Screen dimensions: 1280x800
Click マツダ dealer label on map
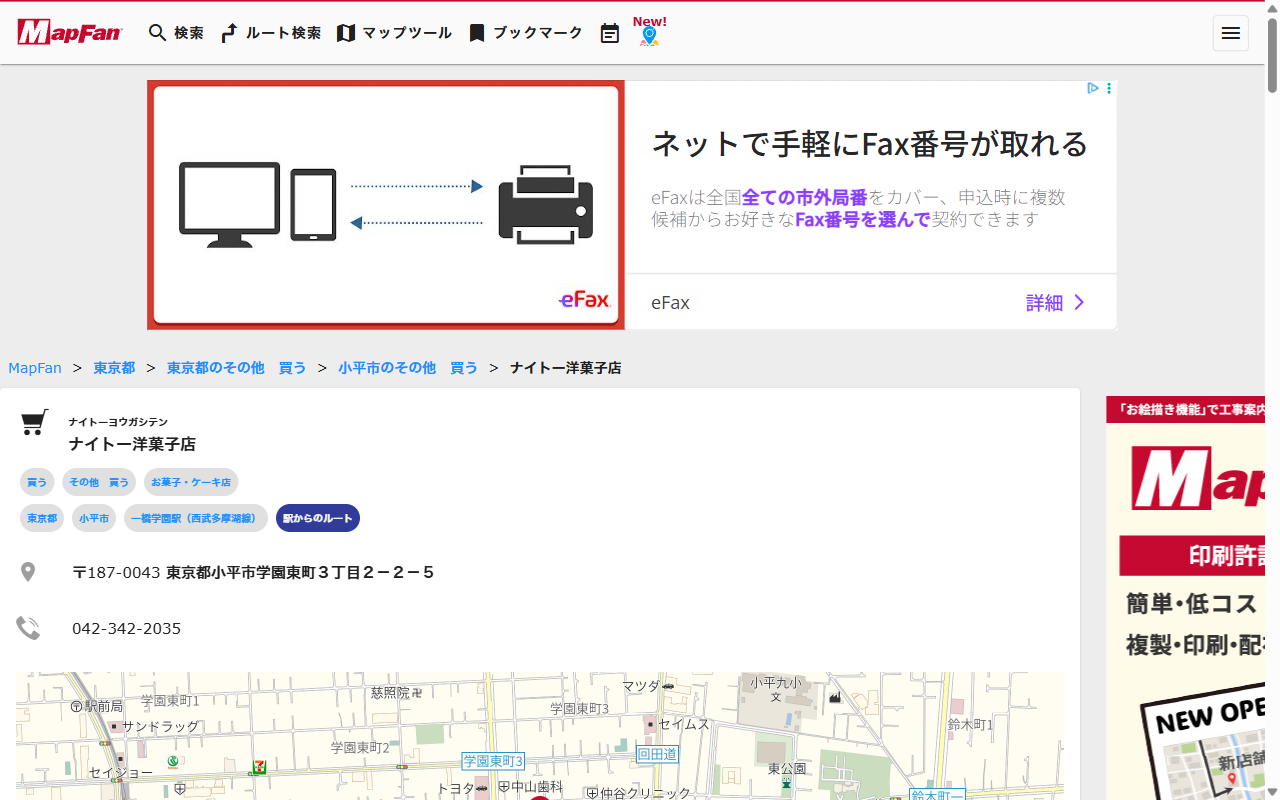(x=641, y=686)
